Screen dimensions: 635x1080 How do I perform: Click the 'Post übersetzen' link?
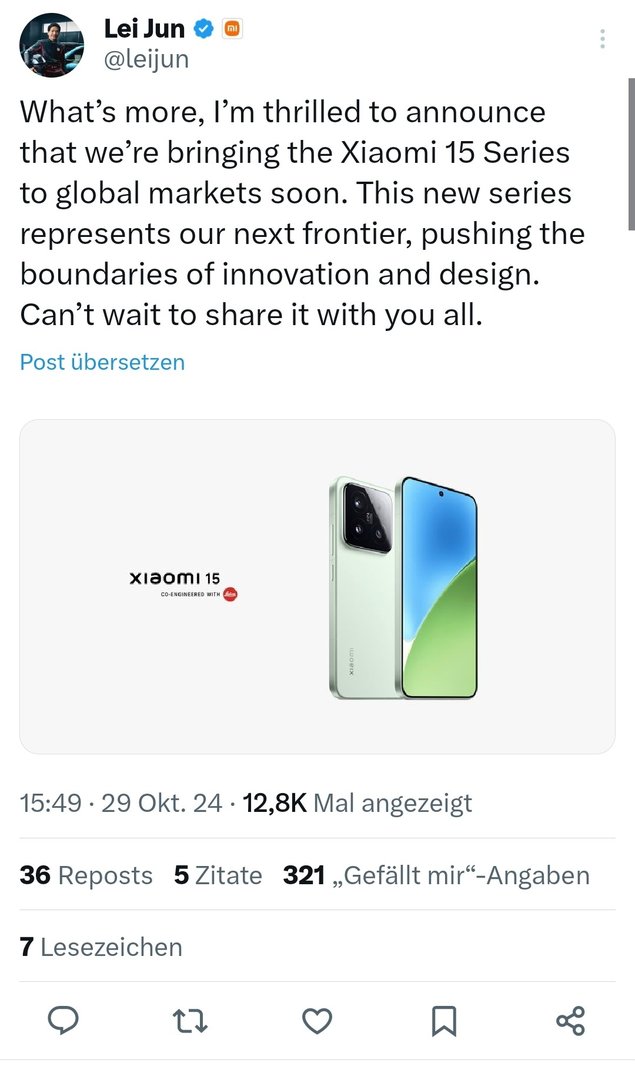[x=102, y=362]
